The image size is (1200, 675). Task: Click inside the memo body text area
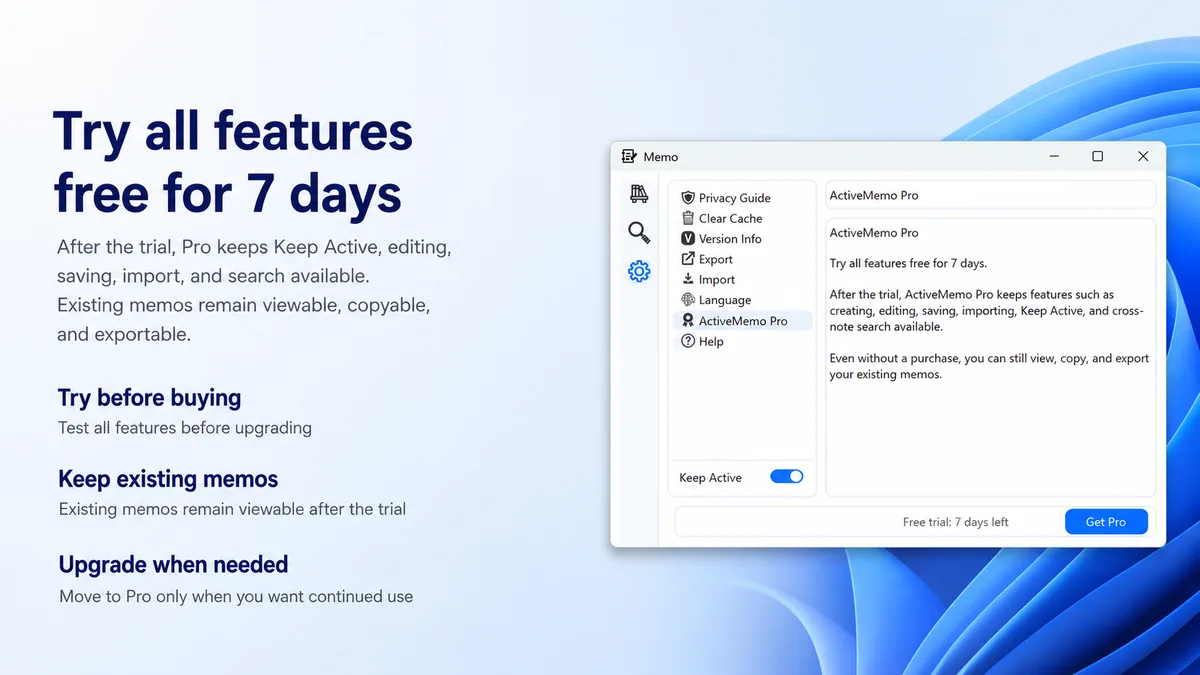point(990,357)
